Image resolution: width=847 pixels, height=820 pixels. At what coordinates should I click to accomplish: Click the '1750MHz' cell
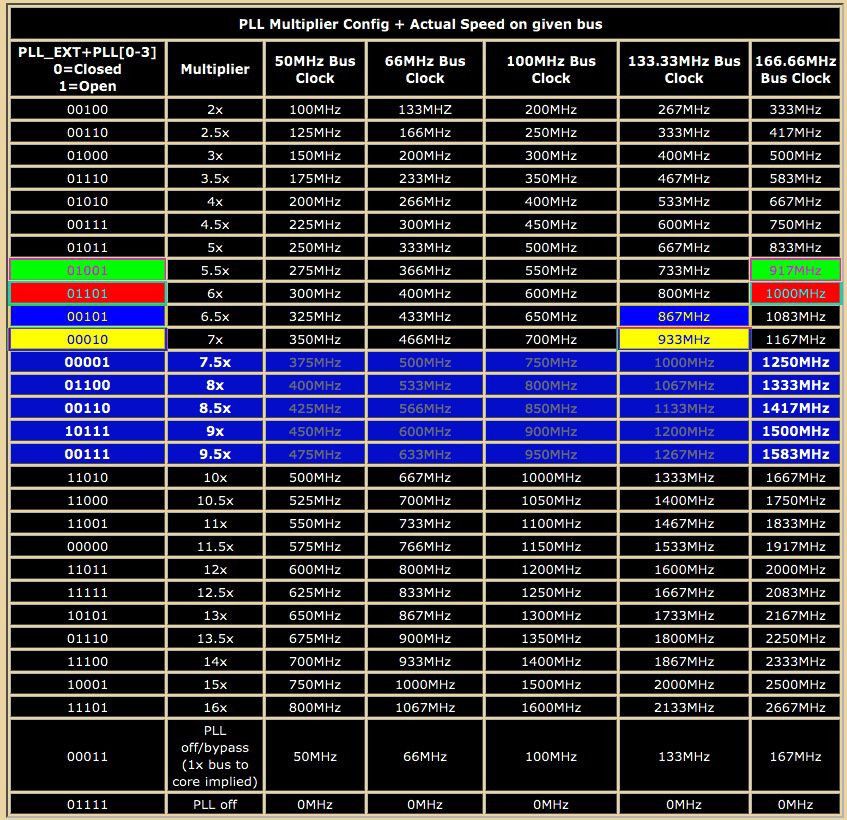click(x=795, y=501)
